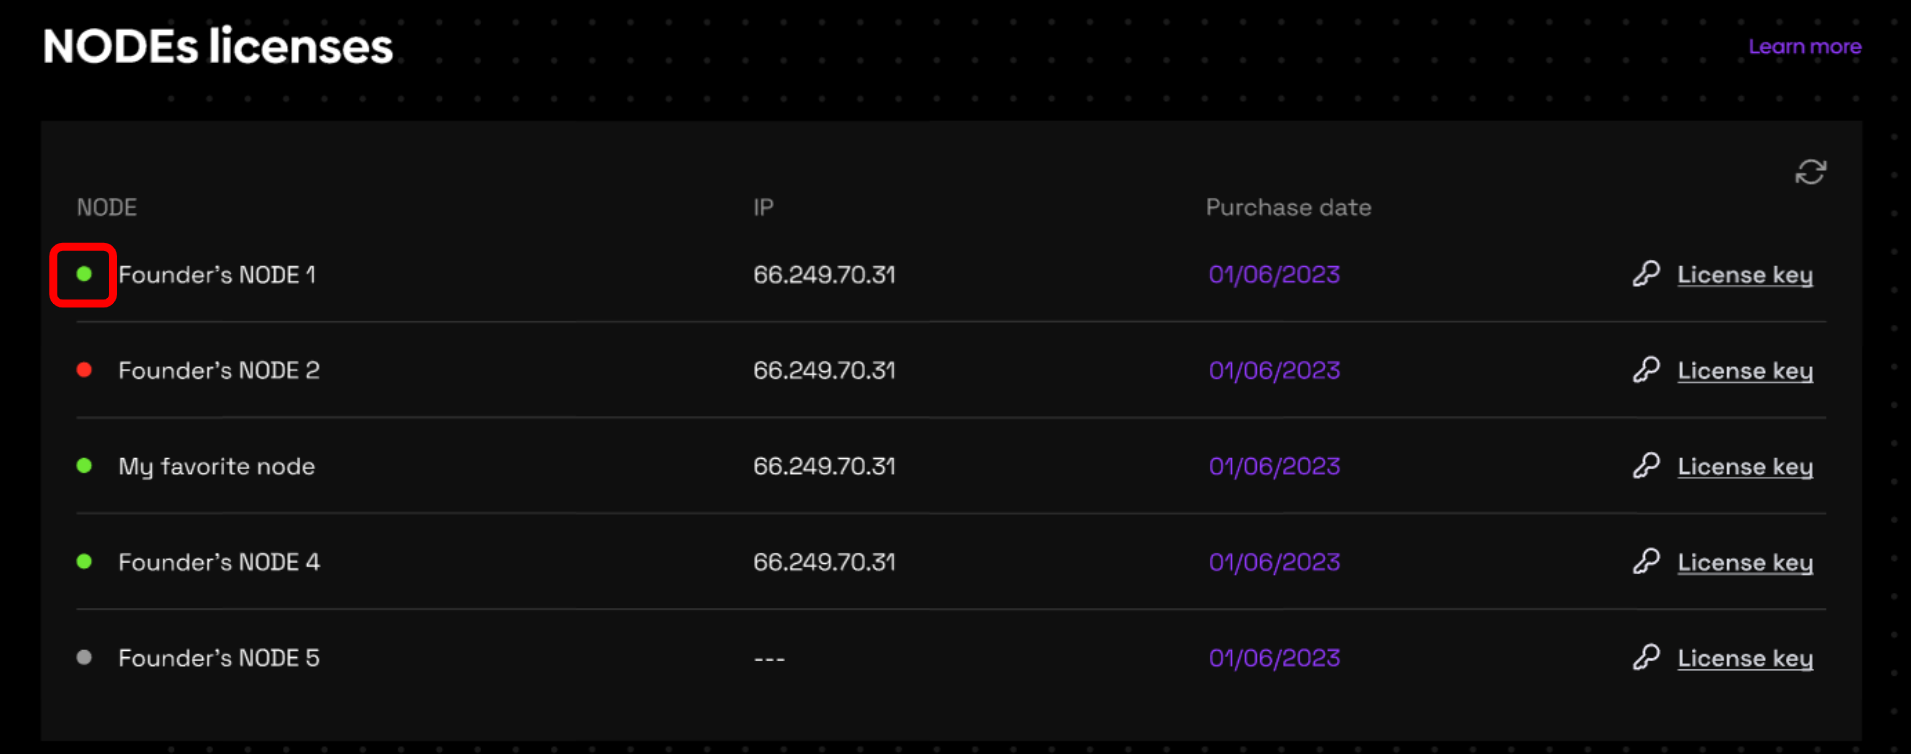Click the NODE column header
The height and width of the screenshot is (754, 1911).
[107, 208]
